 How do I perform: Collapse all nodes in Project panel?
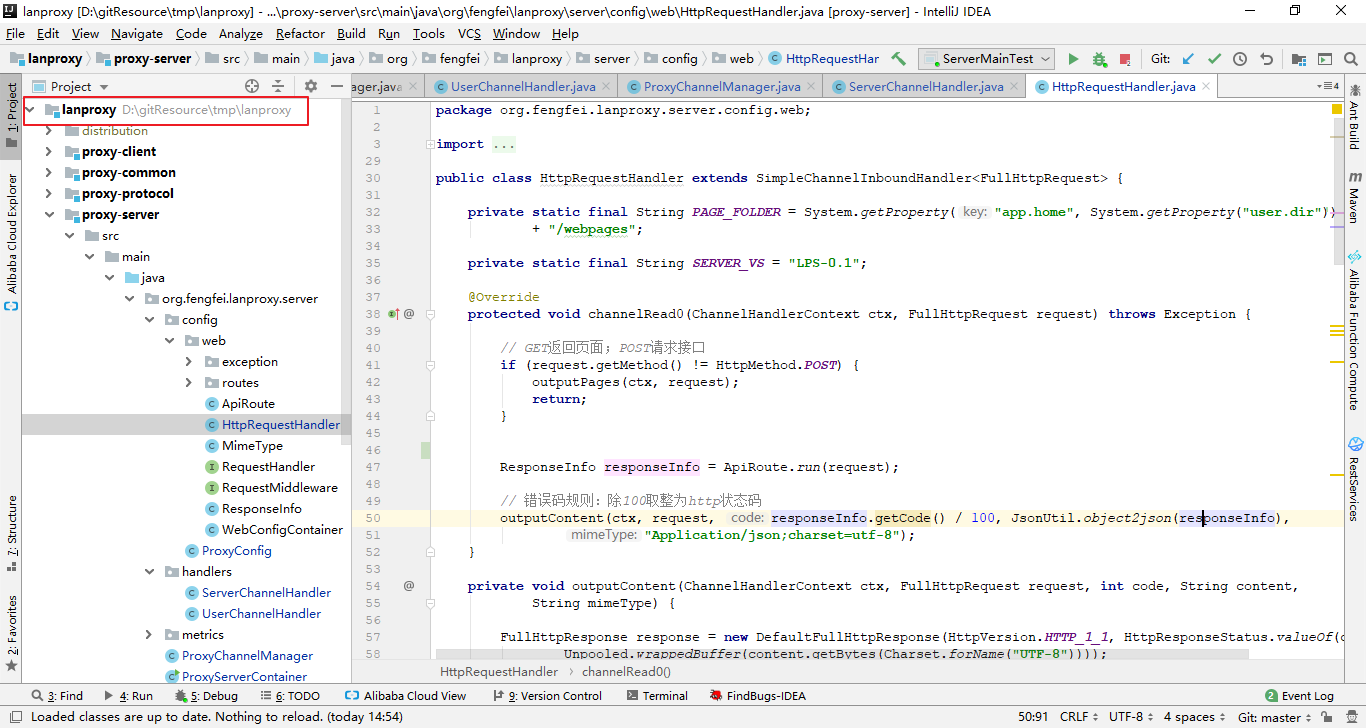(278, 87)
